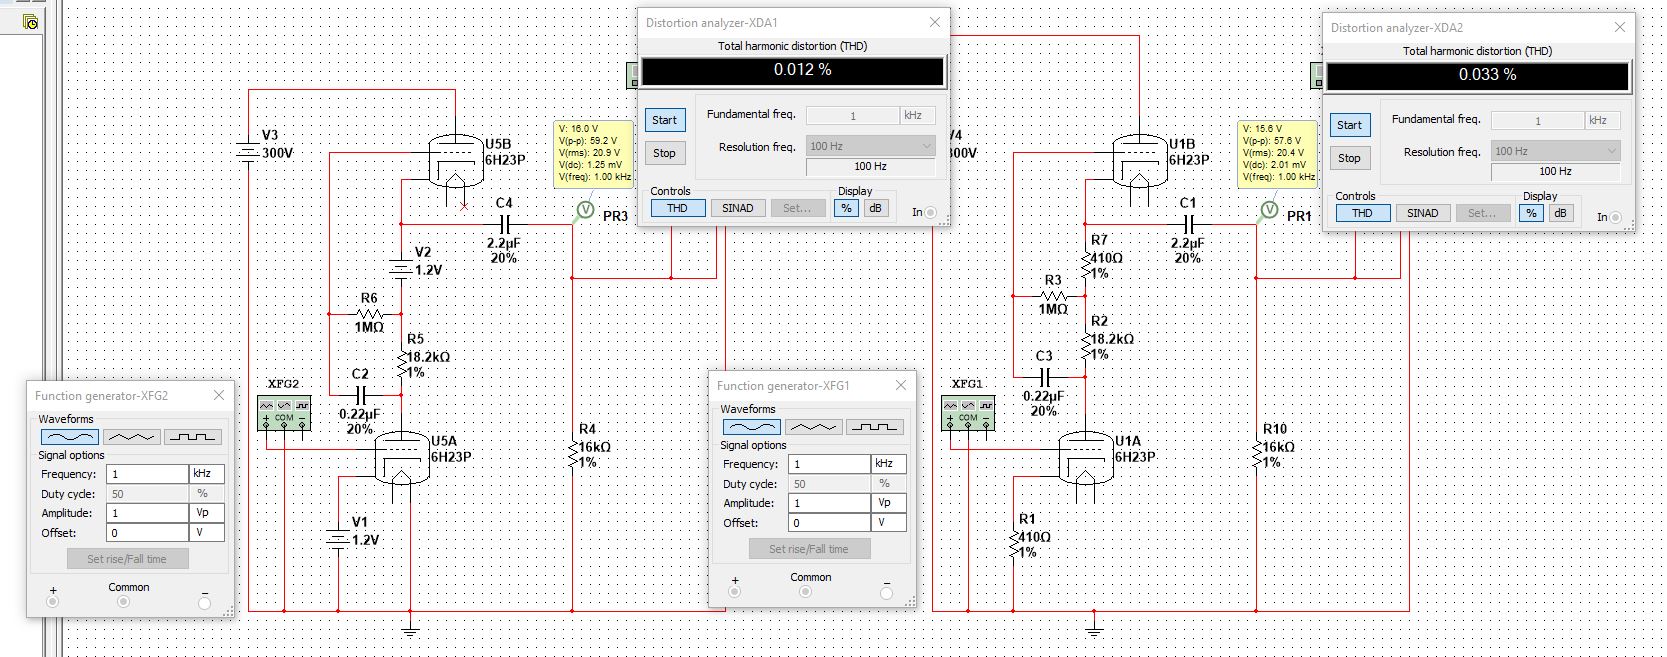This screenshot has width=1667, height=657.
Task: Click Stop in Distortion analyzer-XDA1
Action: point(664,153)
